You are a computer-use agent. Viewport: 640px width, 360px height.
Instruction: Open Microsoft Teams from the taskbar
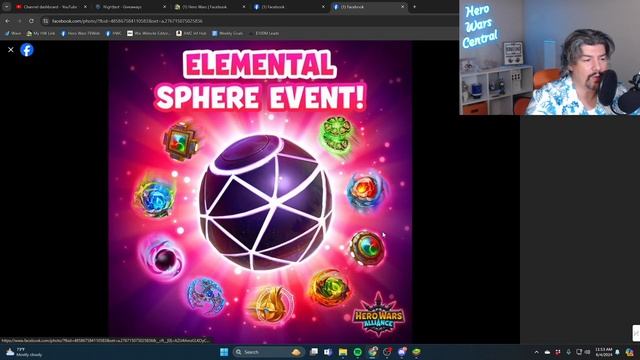(x=328, y=352)
